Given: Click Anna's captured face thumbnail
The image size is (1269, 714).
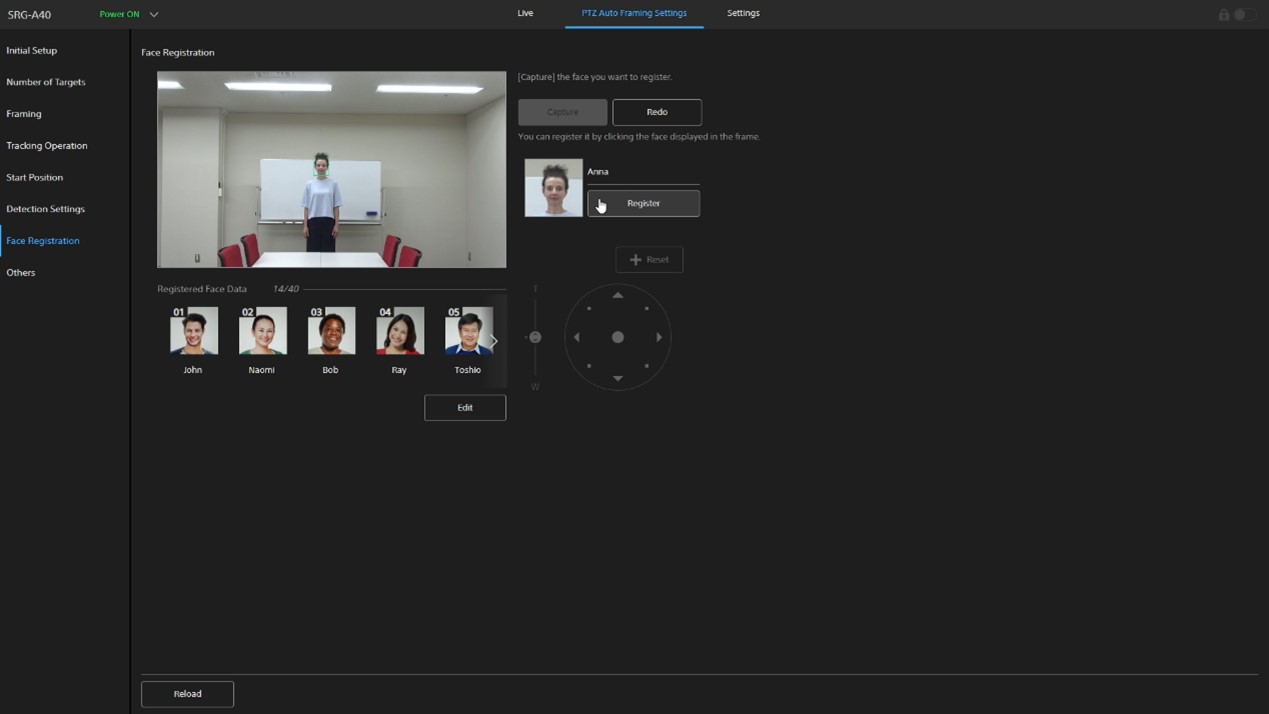Looking at the screenshot, I should click(x=553, y=188).
